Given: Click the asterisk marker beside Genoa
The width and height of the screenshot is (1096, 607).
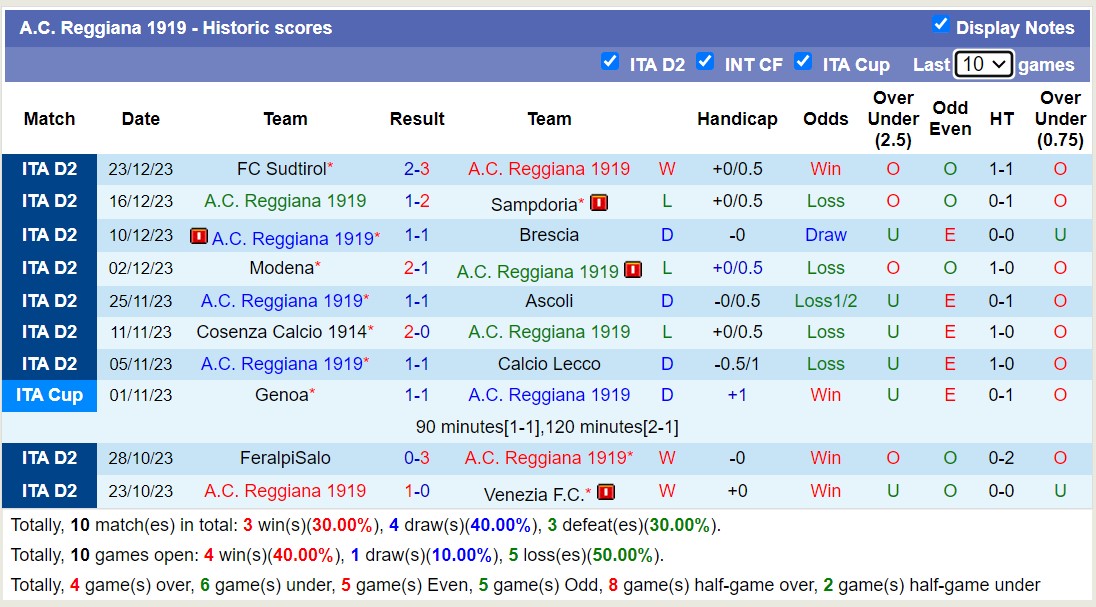Looking at the screenshot, I should click(313, 389).
